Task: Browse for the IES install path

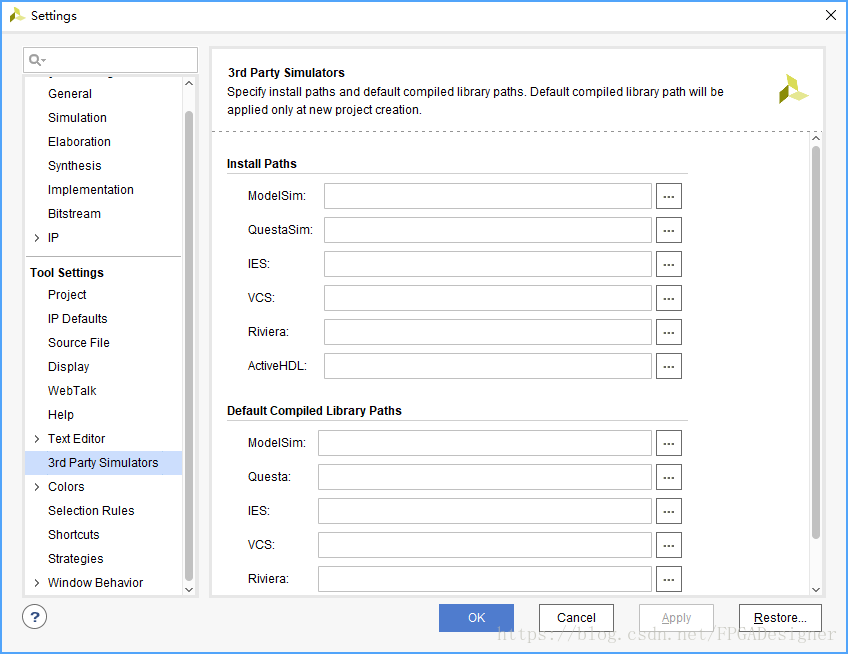Action: (x=668, y=264)
